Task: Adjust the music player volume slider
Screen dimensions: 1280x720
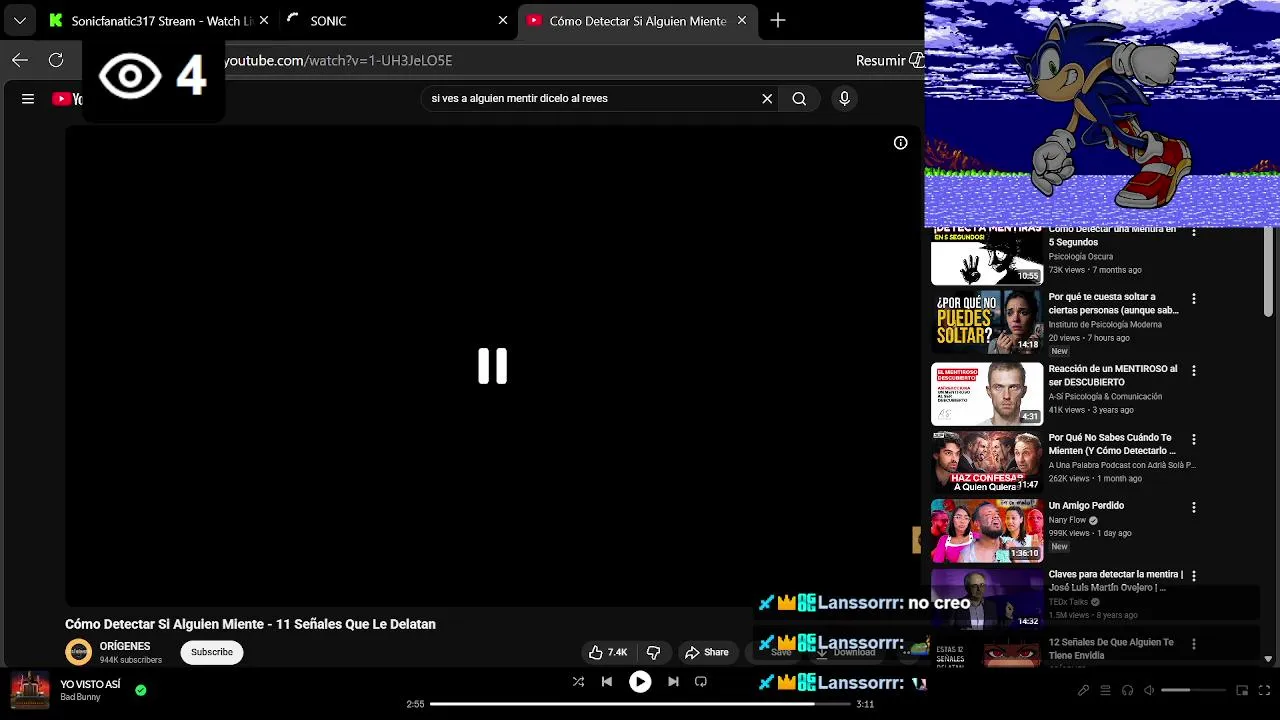Action: 1194,690
